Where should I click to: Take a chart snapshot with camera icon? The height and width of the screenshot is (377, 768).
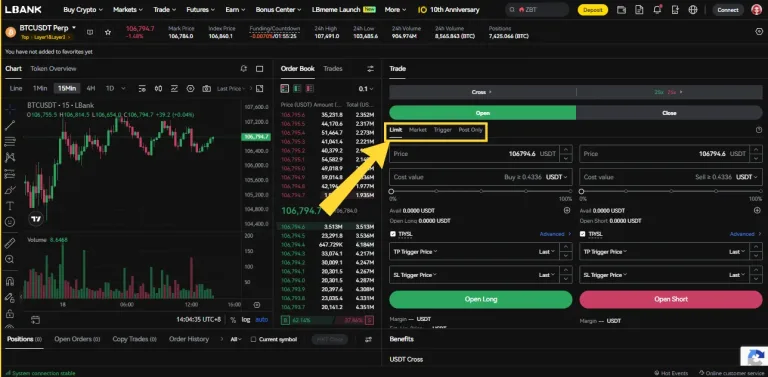coord(207,89)
